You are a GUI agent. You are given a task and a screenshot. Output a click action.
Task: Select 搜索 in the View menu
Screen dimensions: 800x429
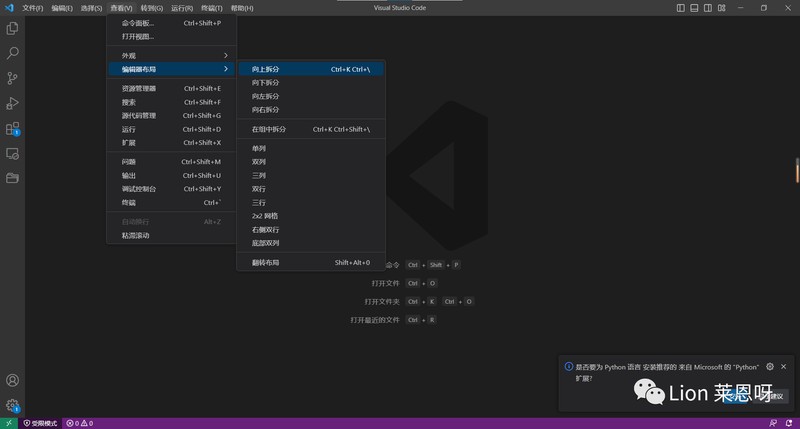[171, 102]
